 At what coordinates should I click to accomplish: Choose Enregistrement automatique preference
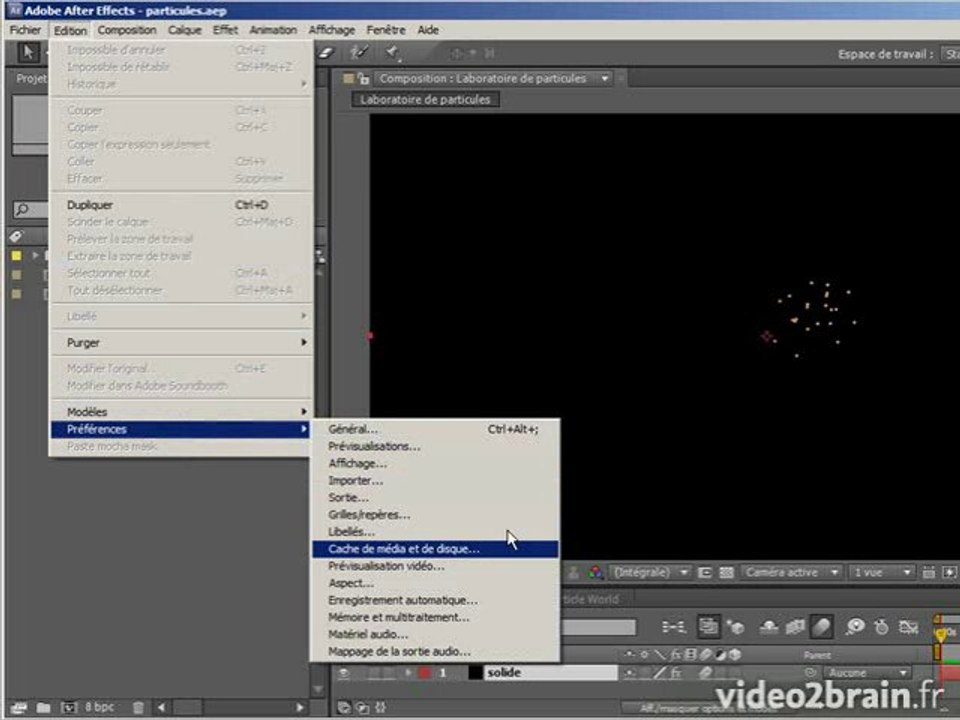pyautogui.click(x=435, y=601)
